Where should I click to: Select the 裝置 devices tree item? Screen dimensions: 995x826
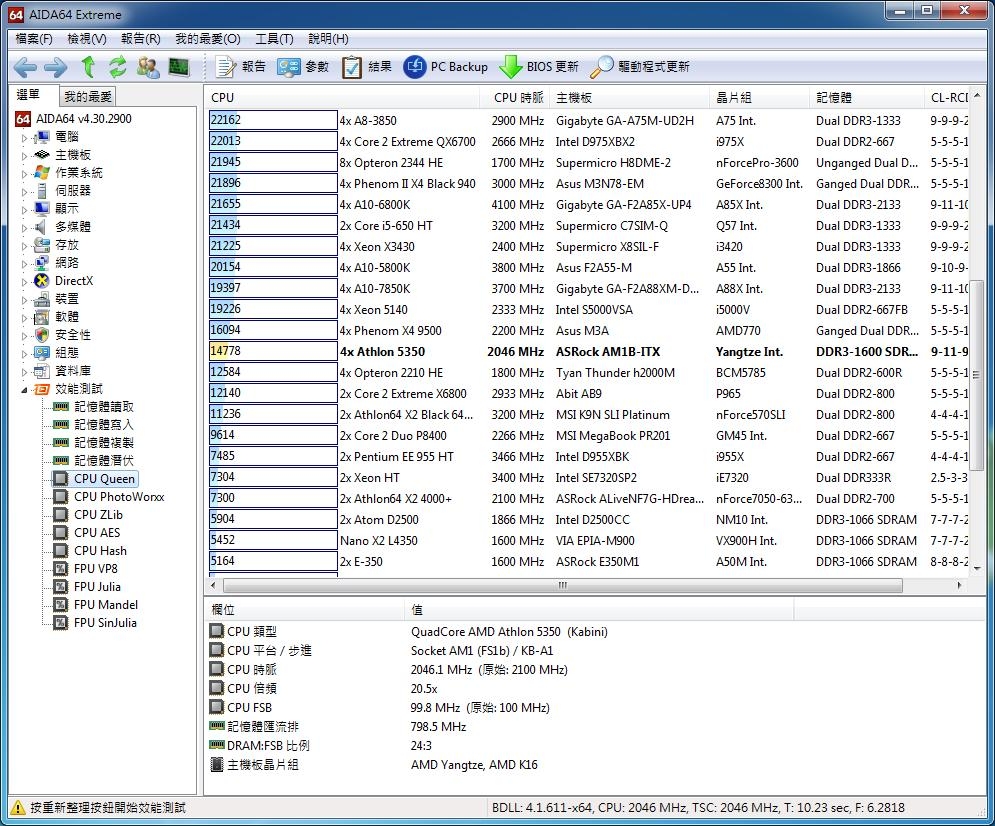point(56,299)
